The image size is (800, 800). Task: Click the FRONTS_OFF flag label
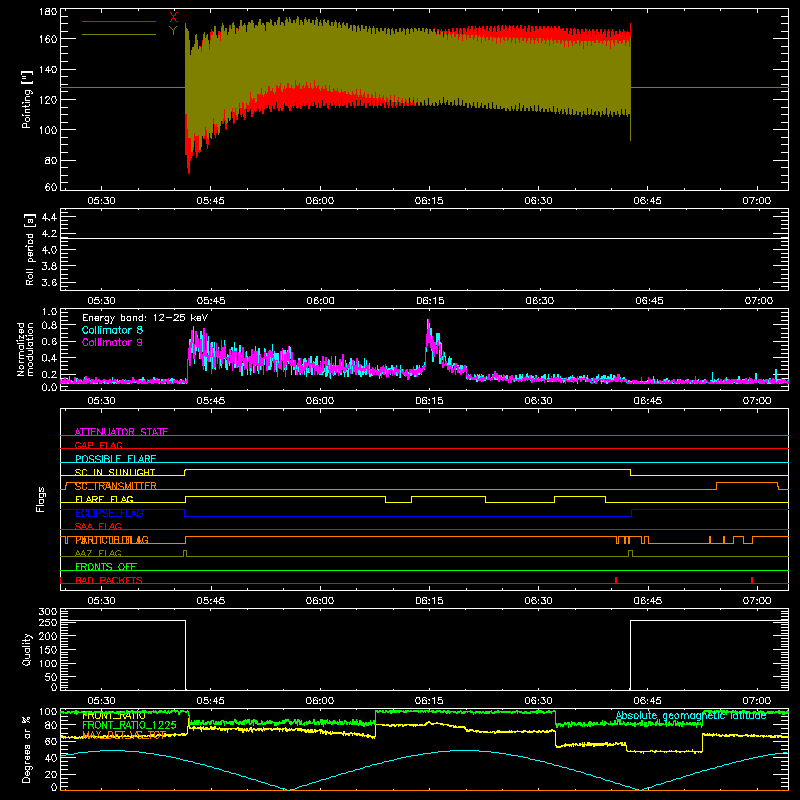click(x=106, y=567)
